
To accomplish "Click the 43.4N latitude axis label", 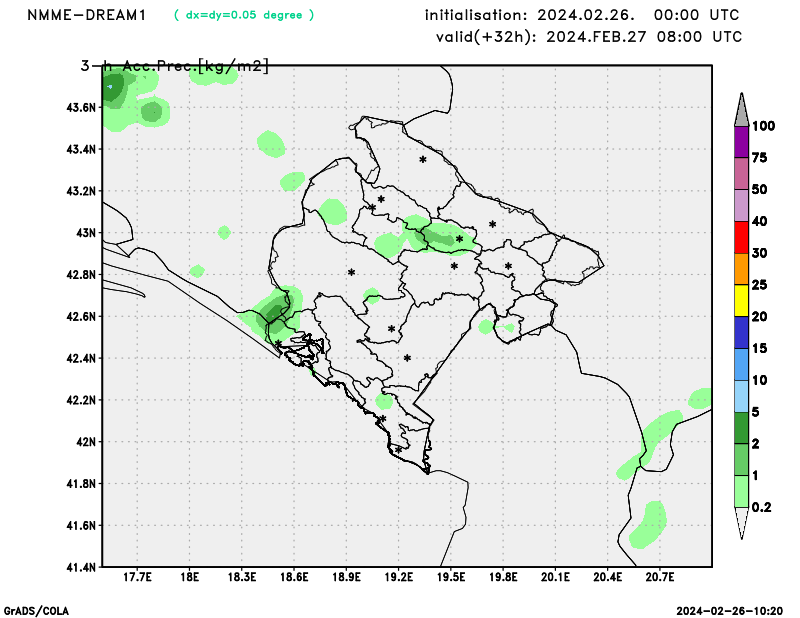I will [x=81, y=150].
